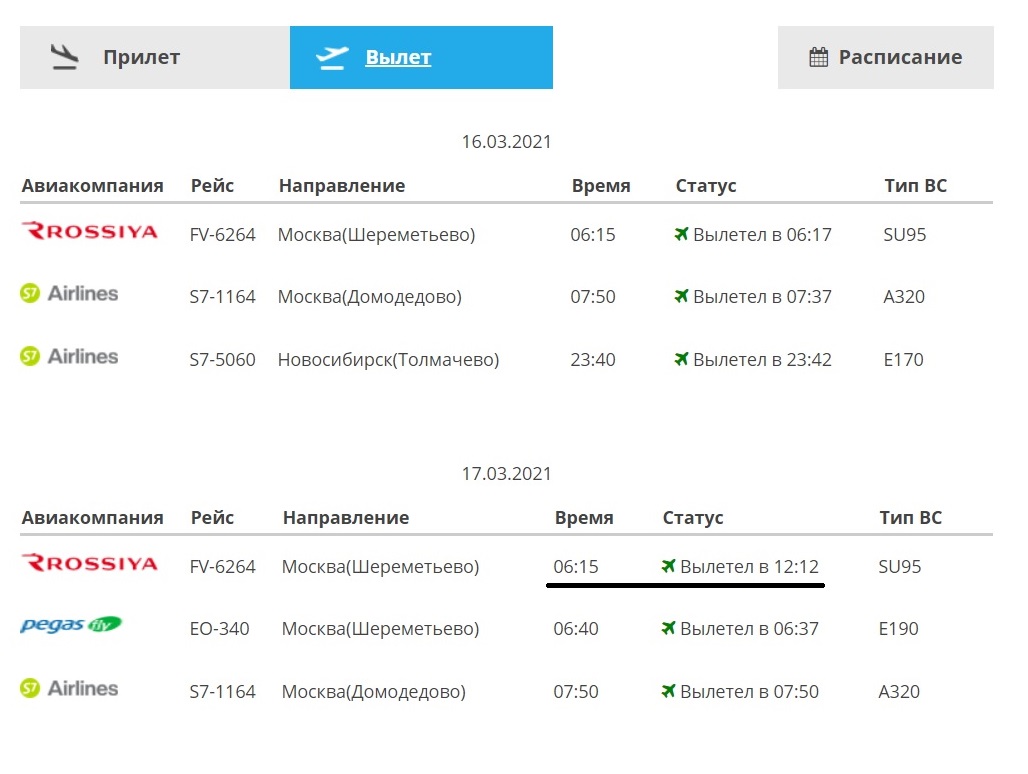Screen dimensions: 1028x774
Task: Click Авиакомпания header in the 16.03.2021 table
Action: pos(92,186)
